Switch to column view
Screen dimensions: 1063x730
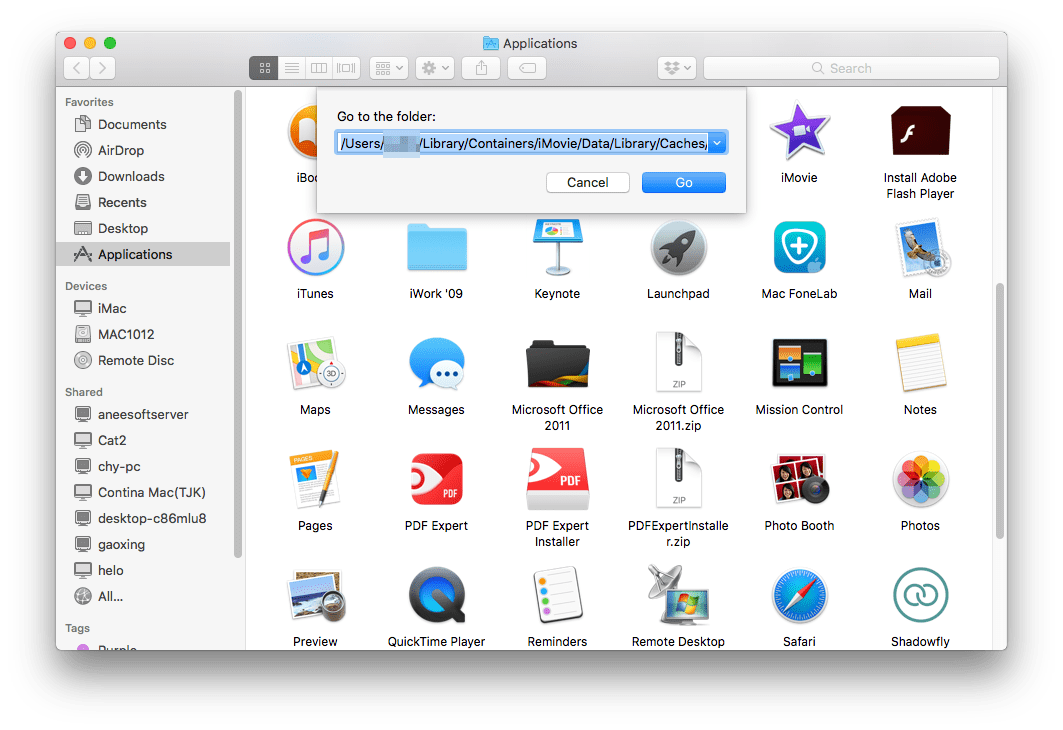coord(318,68)
